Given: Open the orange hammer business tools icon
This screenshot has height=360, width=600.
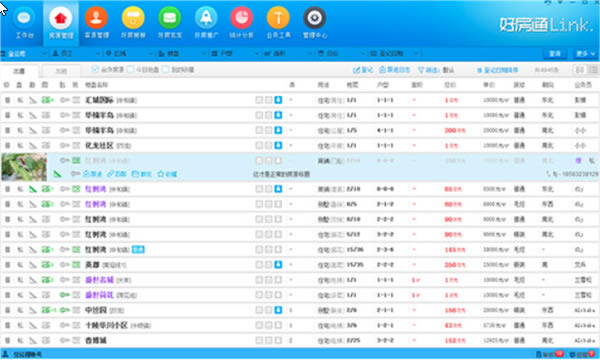Looking at the screenshot, I should (278, 23).
